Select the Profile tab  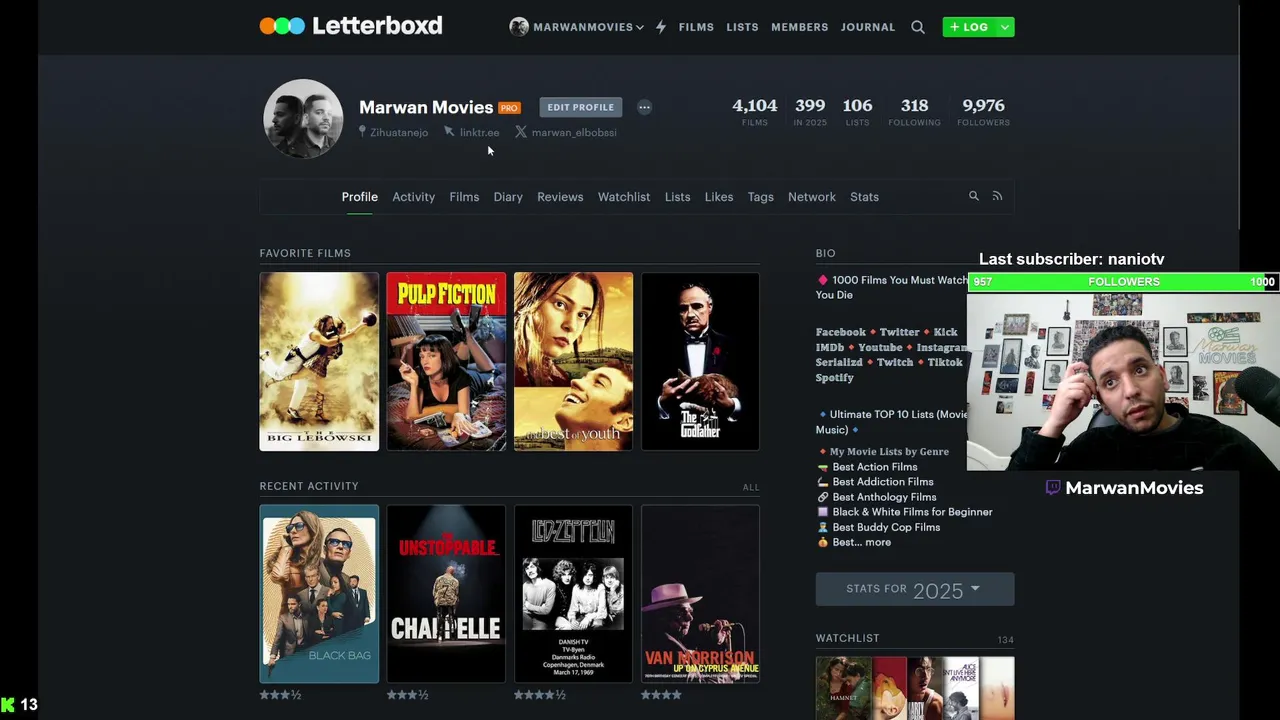(359, 197)
